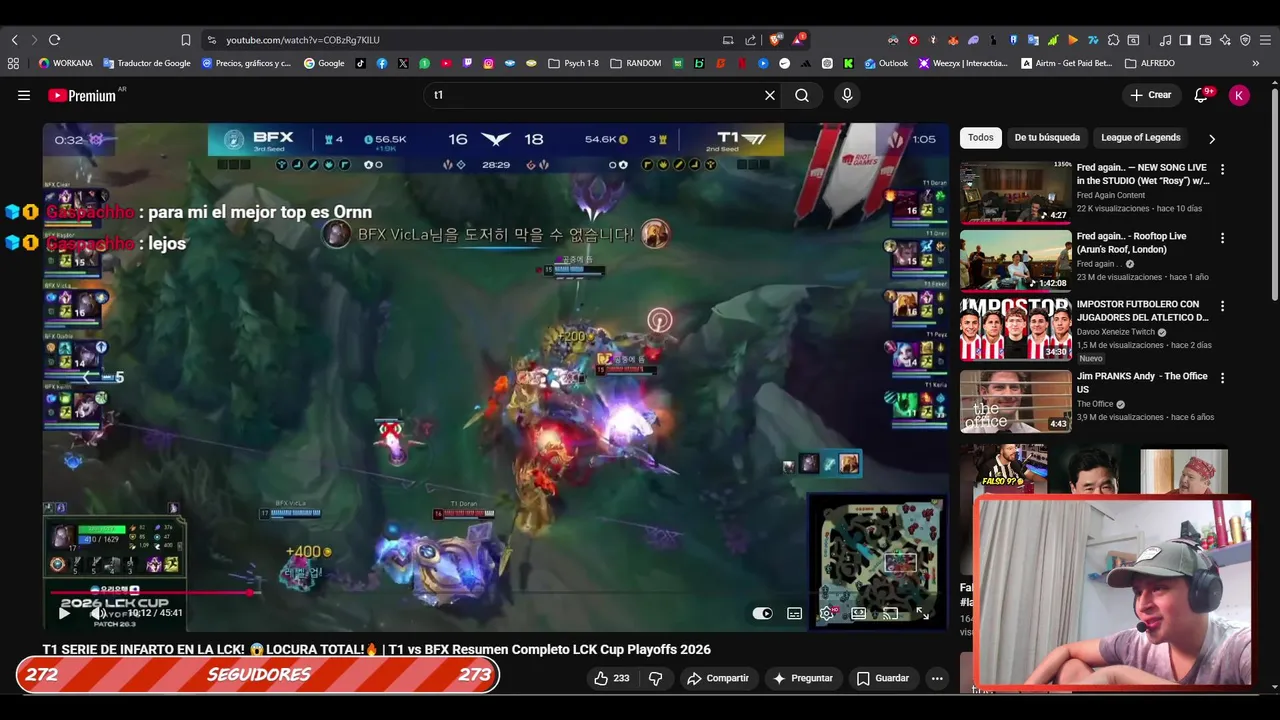The height and width of the screenshot is (720, 1280).
Task: Seek along the red video progress bar
Action: pyautogui.click(x=150, y=592)
